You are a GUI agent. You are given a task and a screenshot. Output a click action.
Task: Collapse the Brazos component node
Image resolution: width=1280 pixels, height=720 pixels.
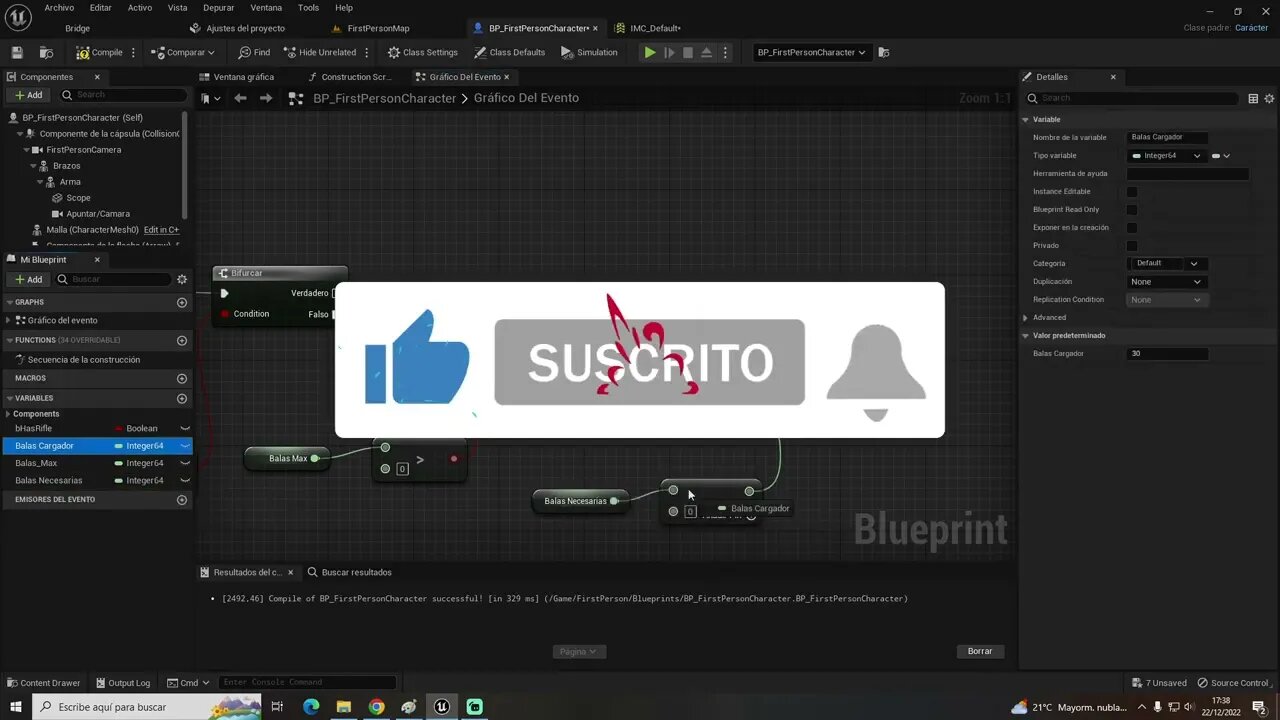click(33, 166)
